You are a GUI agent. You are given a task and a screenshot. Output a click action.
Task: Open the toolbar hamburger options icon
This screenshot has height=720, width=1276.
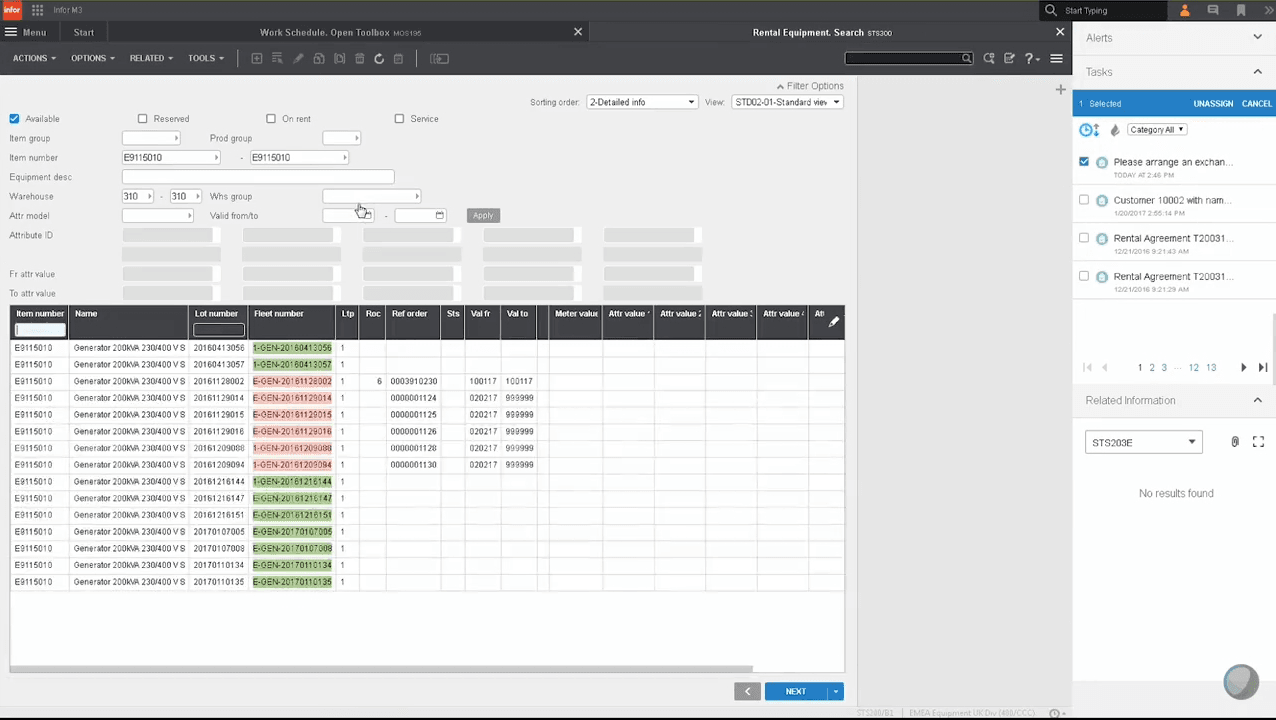tap(1056, 58)
